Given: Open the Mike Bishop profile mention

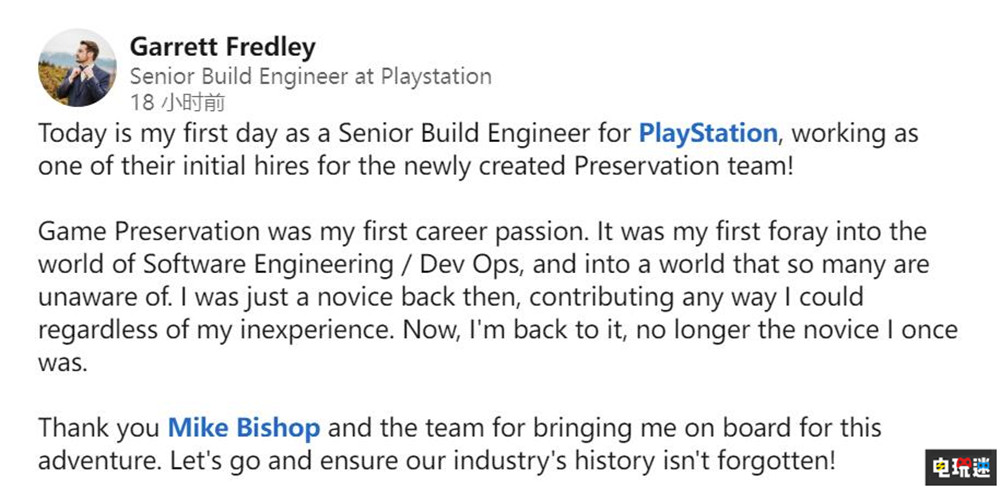Looking at the screenshot, I should (x=244, y=429).
